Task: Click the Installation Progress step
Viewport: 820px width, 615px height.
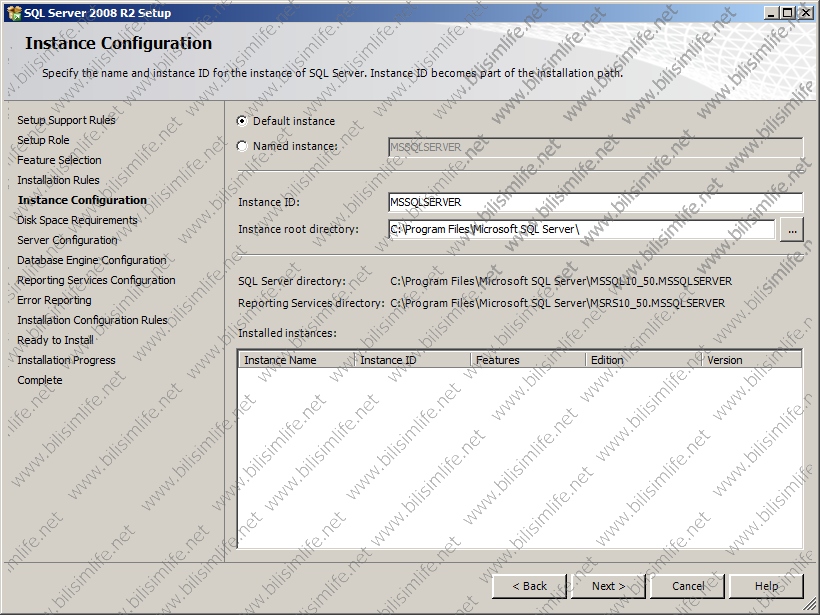Action: [x=66, y=360]
